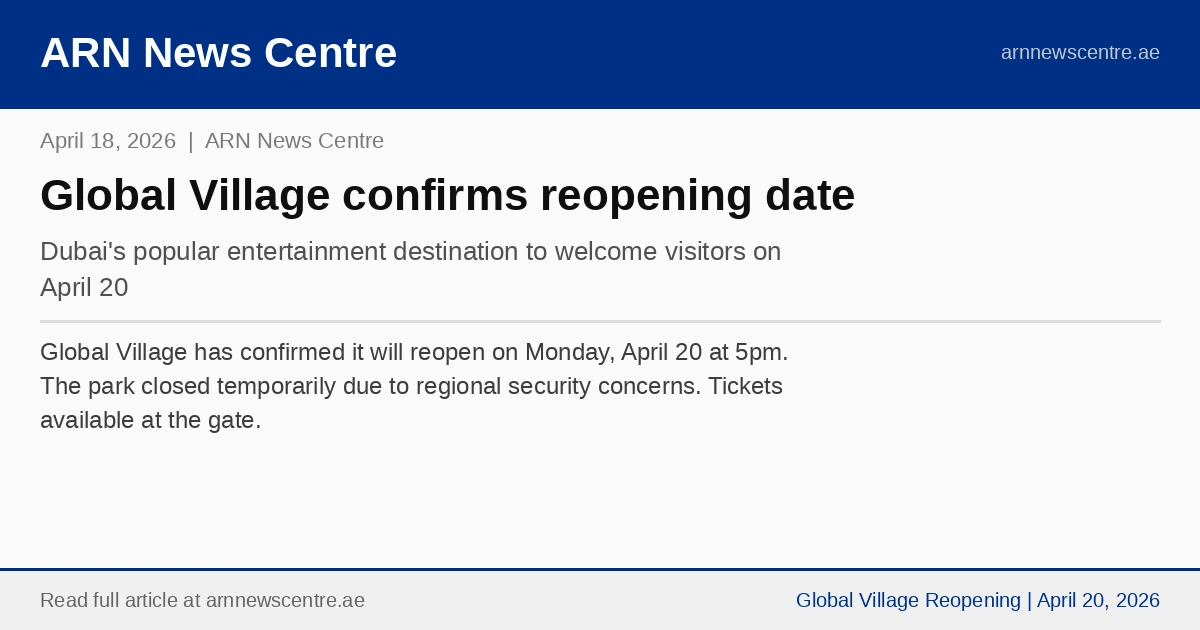Open headline "Global Village confirms reopening date"
The width and height of the screenshot is (1200, 630).
(x=447, y=196)
